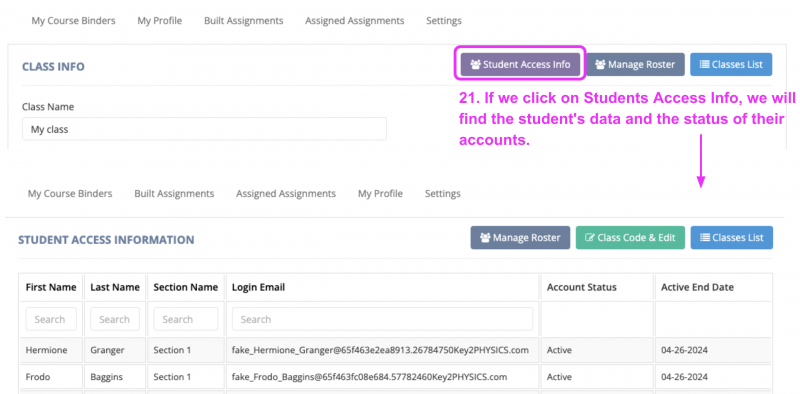This screenshot has width=800, height=394.
Task: Select the top Assigned Assignments tab
Action: (355, 20)
